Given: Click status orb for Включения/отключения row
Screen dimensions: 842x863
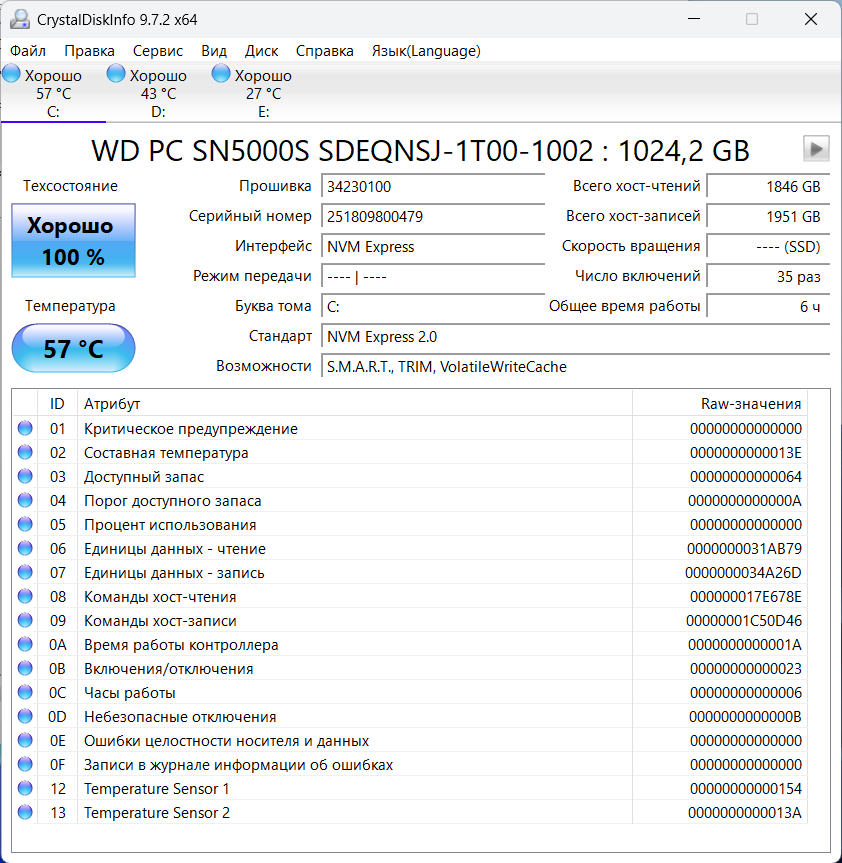Looking at the screenshot, I should [25, 668].
